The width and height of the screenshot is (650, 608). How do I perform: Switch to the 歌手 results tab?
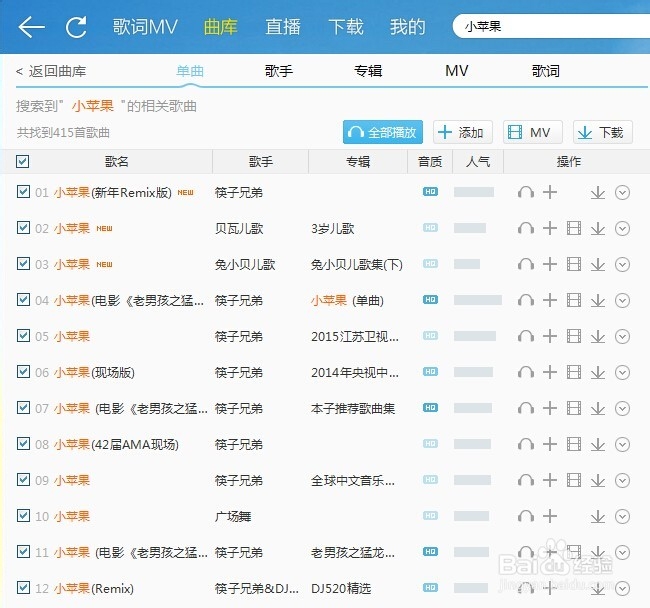(279, 71)
